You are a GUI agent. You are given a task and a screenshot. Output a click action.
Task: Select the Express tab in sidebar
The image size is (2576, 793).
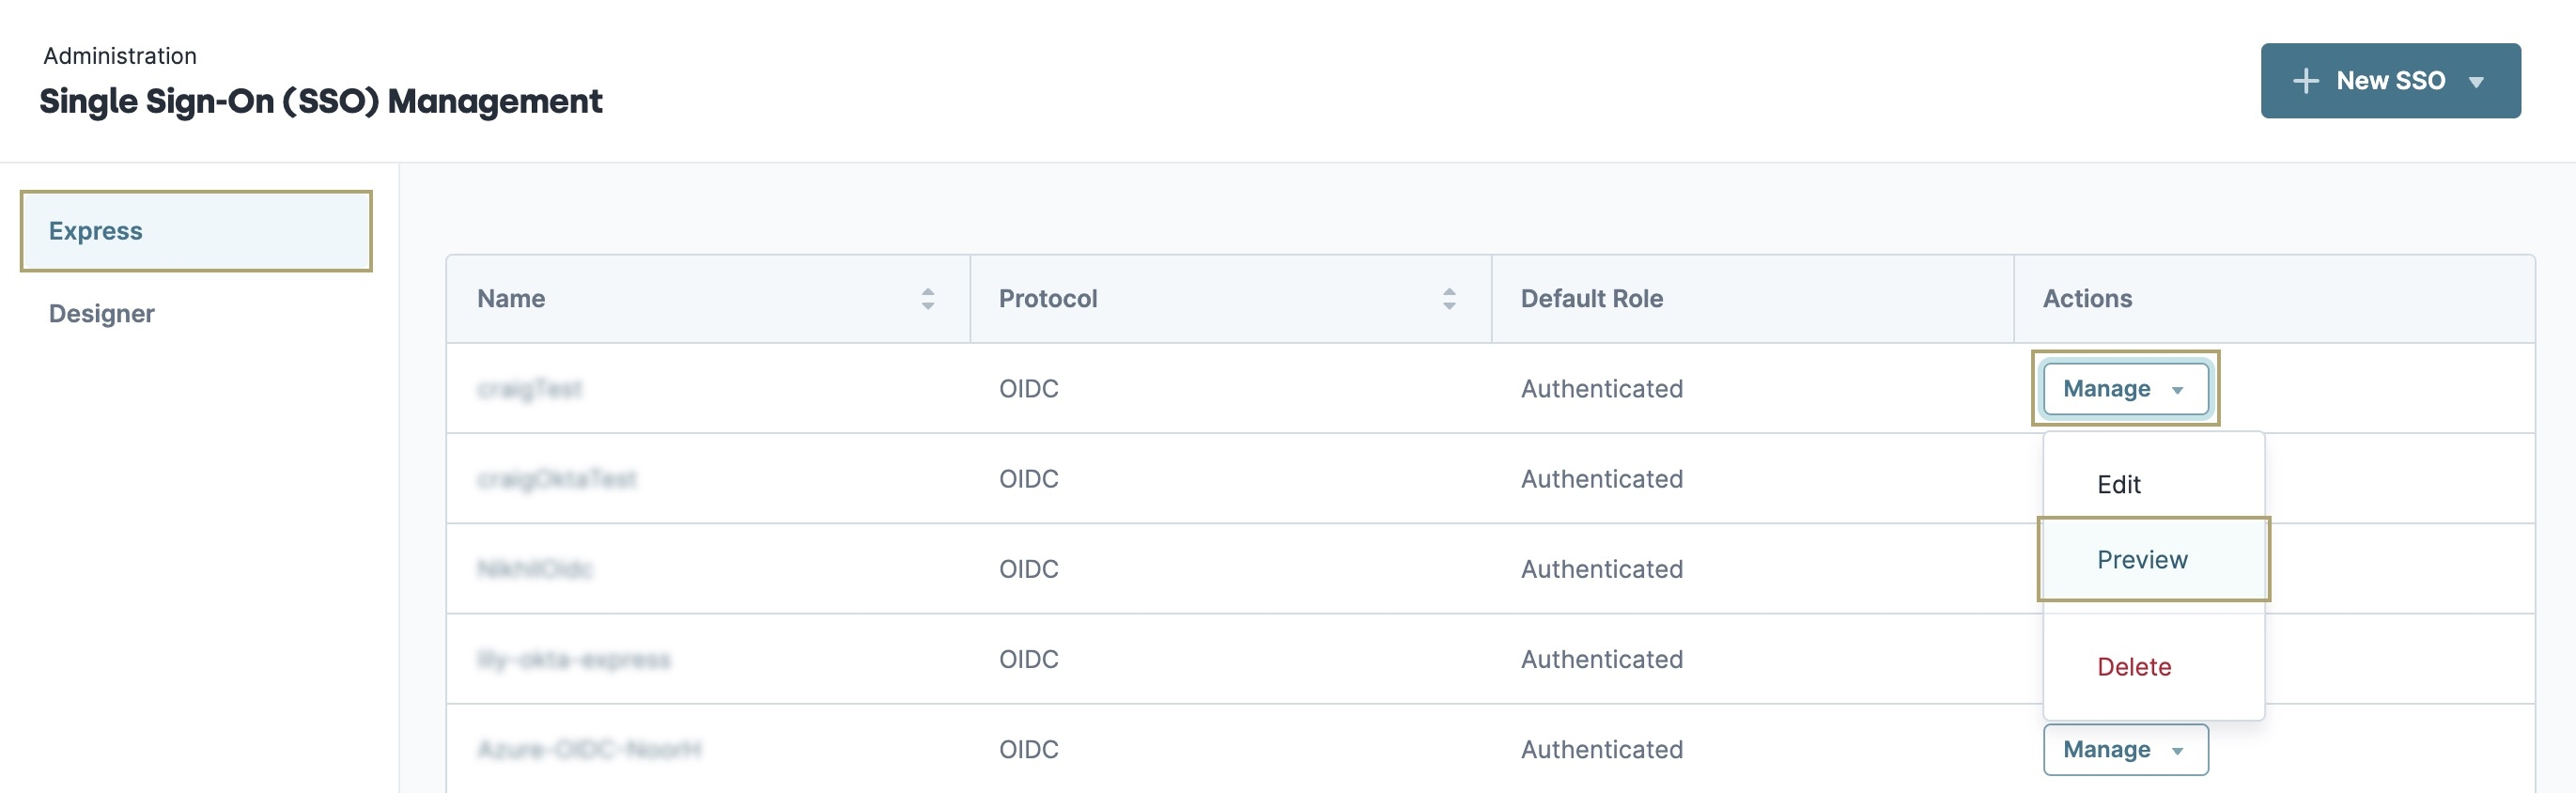(x=196, y=231)
